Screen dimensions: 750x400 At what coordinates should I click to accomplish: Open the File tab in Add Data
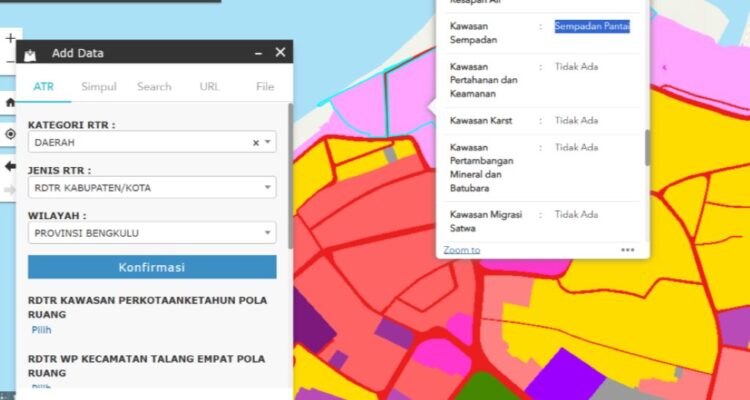pos(265,87)
